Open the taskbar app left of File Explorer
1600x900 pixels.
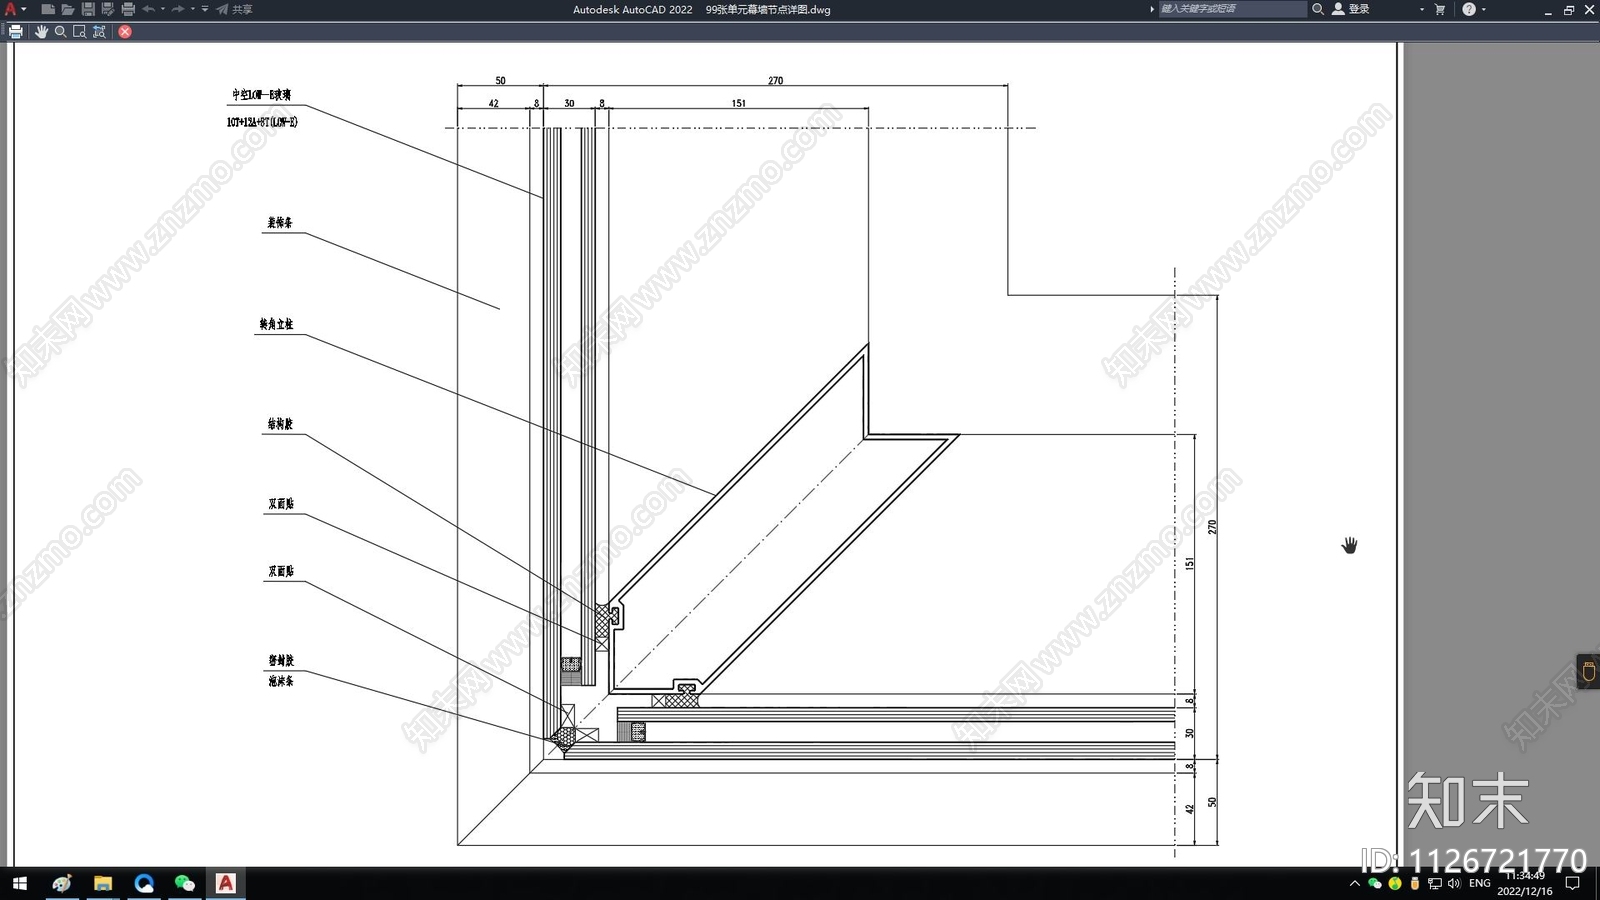tap(62, 883)
